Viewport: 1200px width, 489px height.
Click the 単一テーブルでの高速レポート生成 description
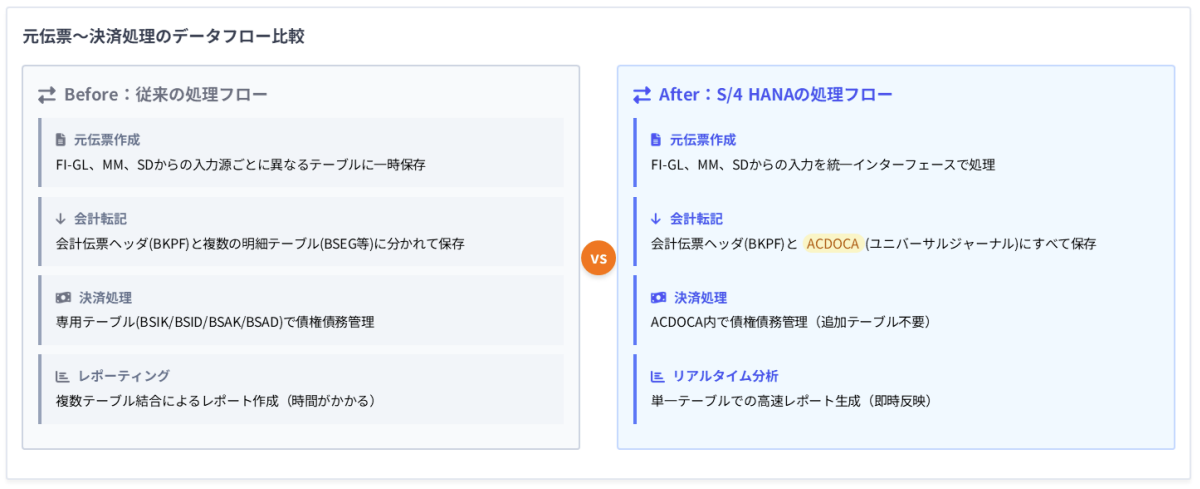click(790, 401)
